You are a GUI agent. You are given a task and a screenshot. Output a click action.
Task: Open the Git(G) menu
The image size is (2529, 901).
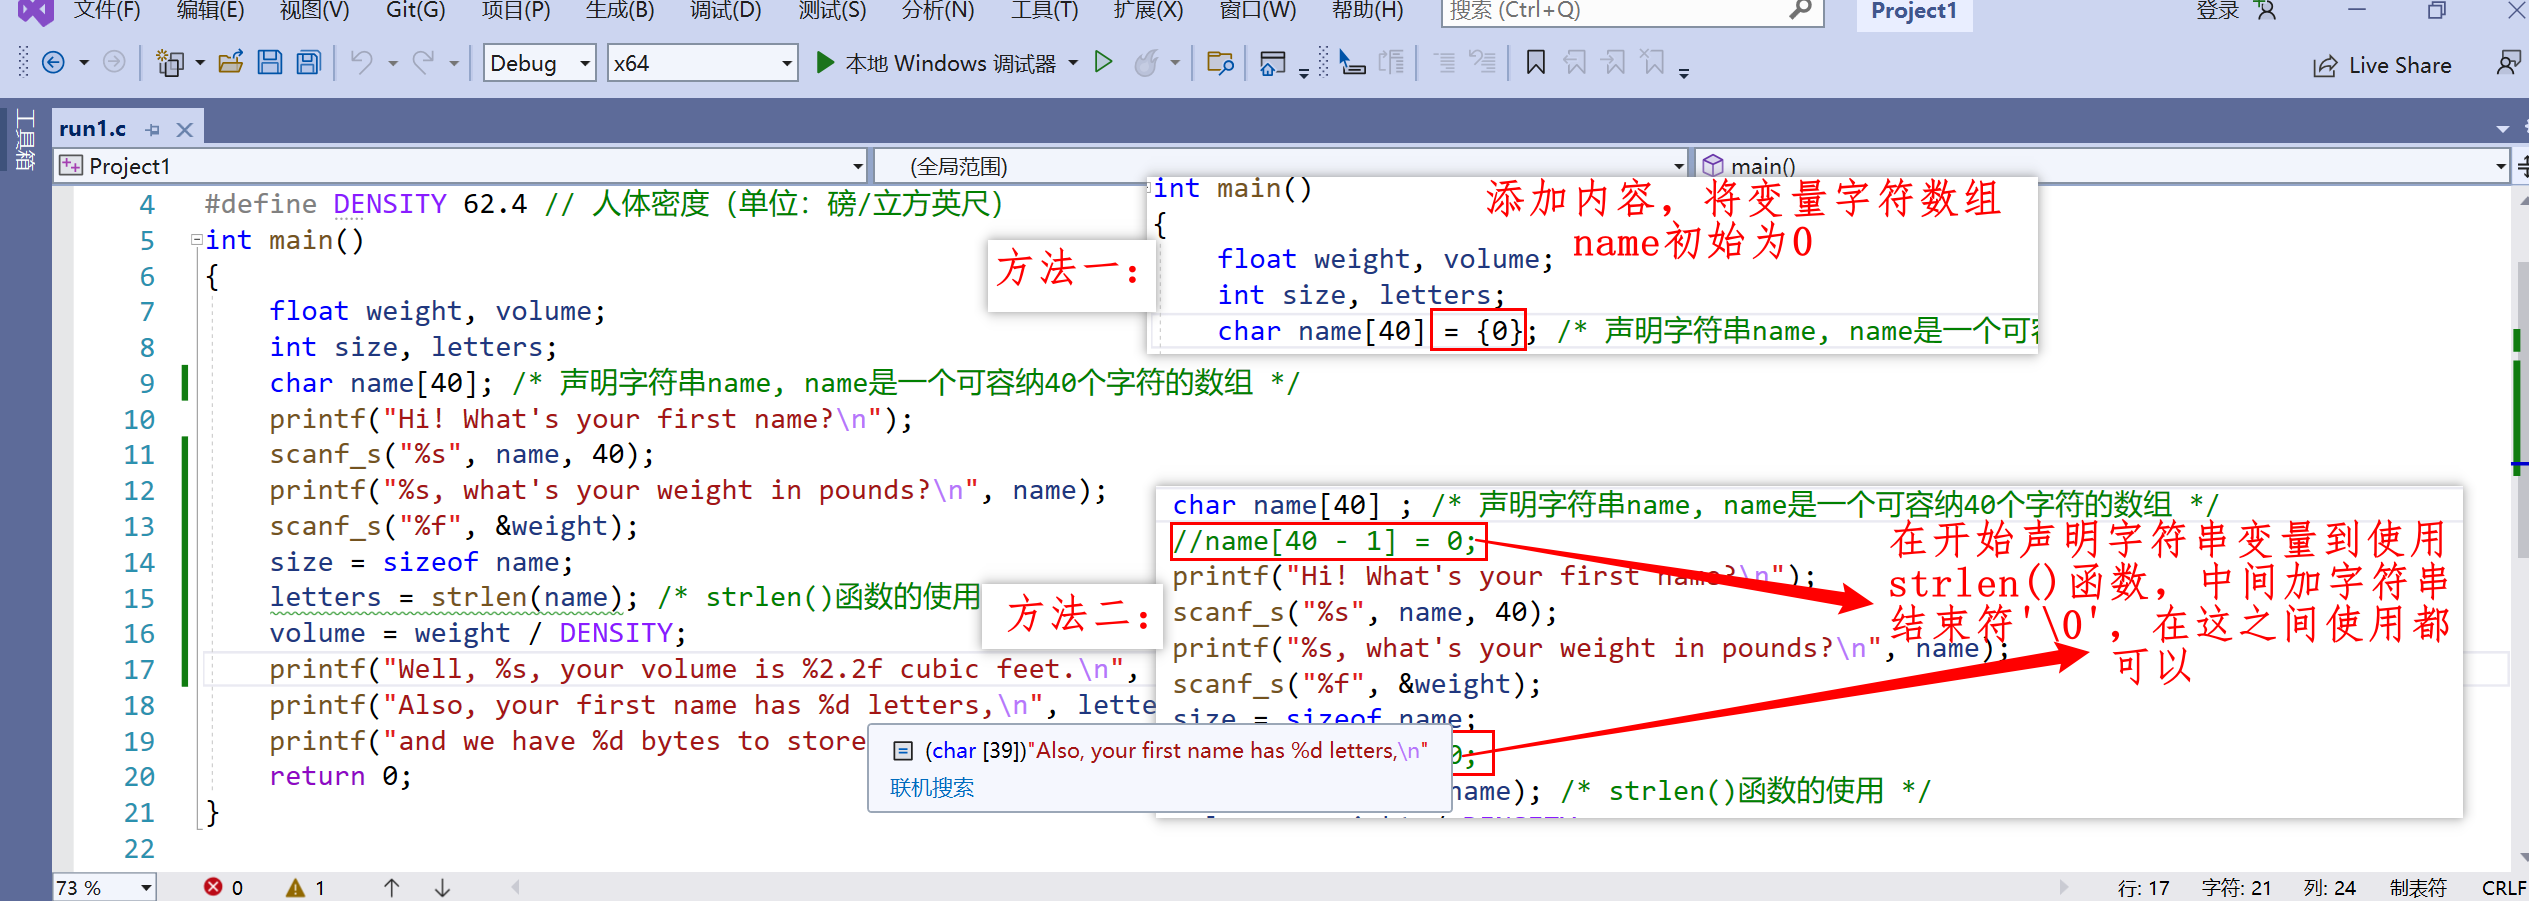[415, 11]
